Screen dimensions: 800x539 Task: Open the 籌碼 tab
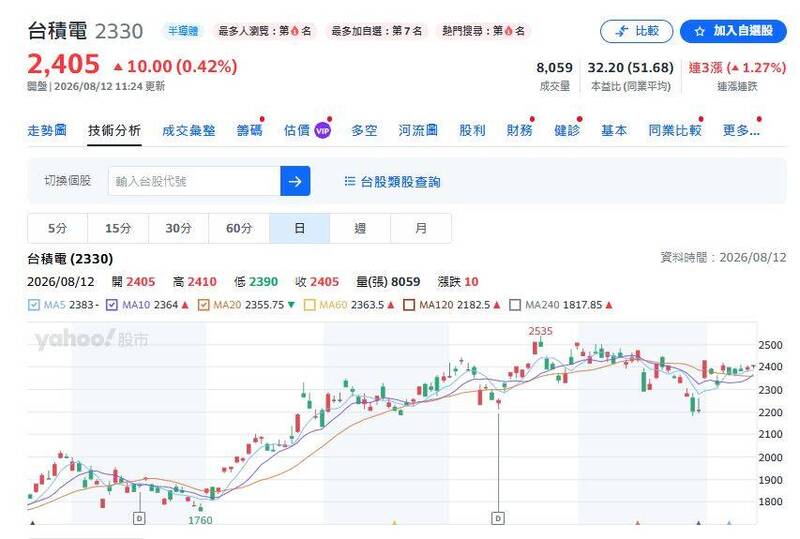(249, 131)
